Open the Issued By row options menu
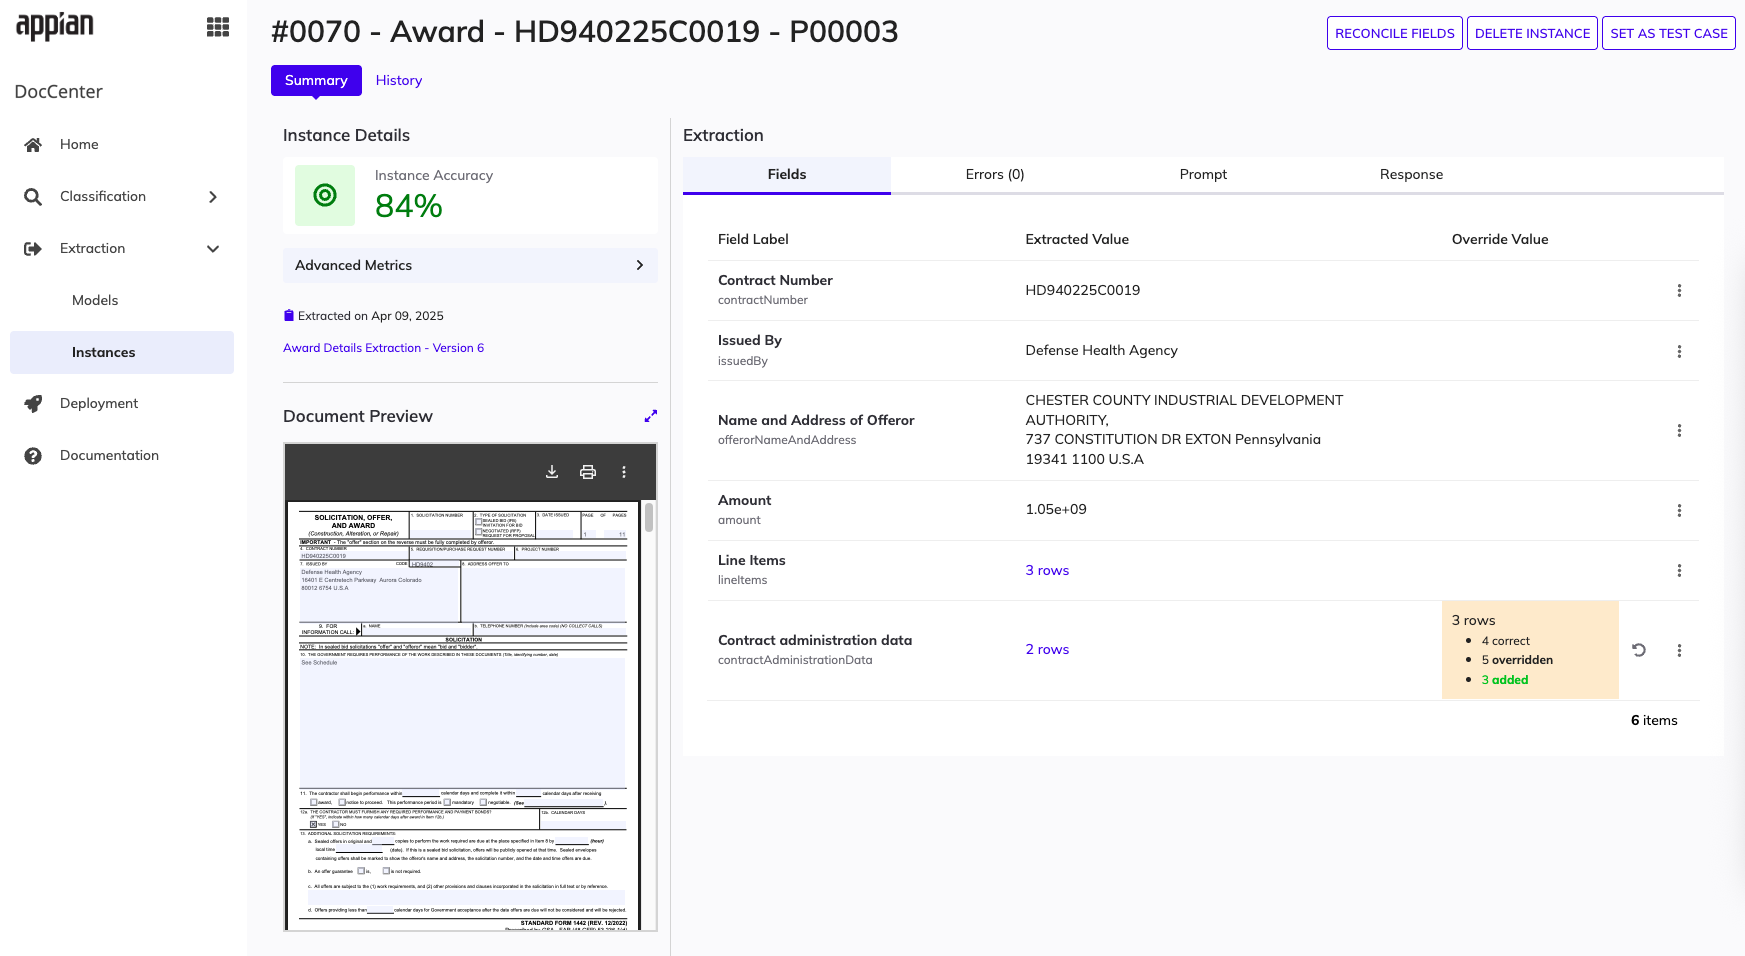 [x=1679, y=352]
